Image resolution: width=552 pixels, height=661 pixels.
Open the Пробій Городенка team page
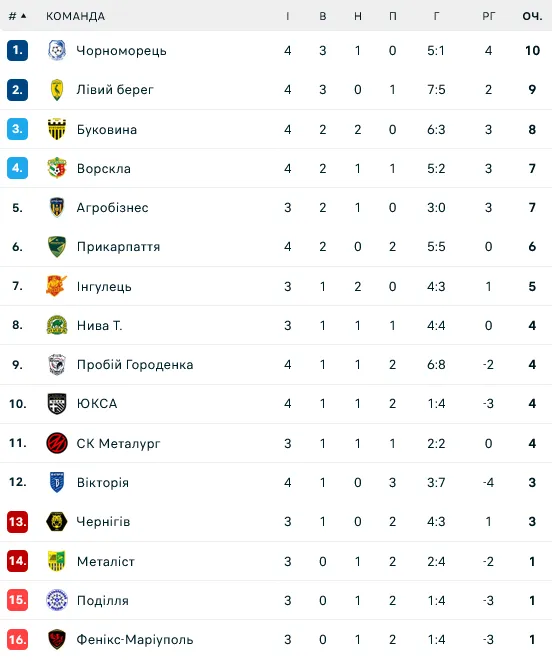(135, 365)
